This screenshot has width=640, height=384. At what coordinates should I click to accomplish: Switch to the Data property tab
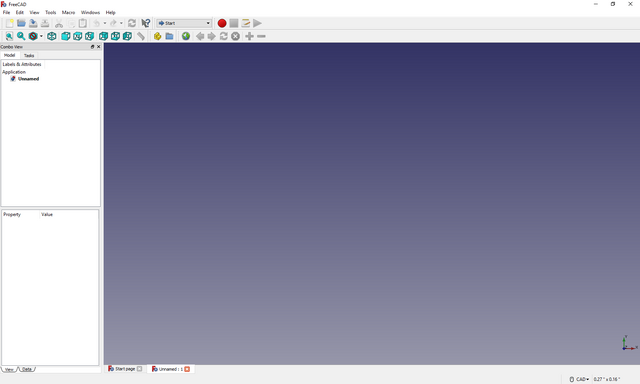pyautogui.click(x=27, y=369)
